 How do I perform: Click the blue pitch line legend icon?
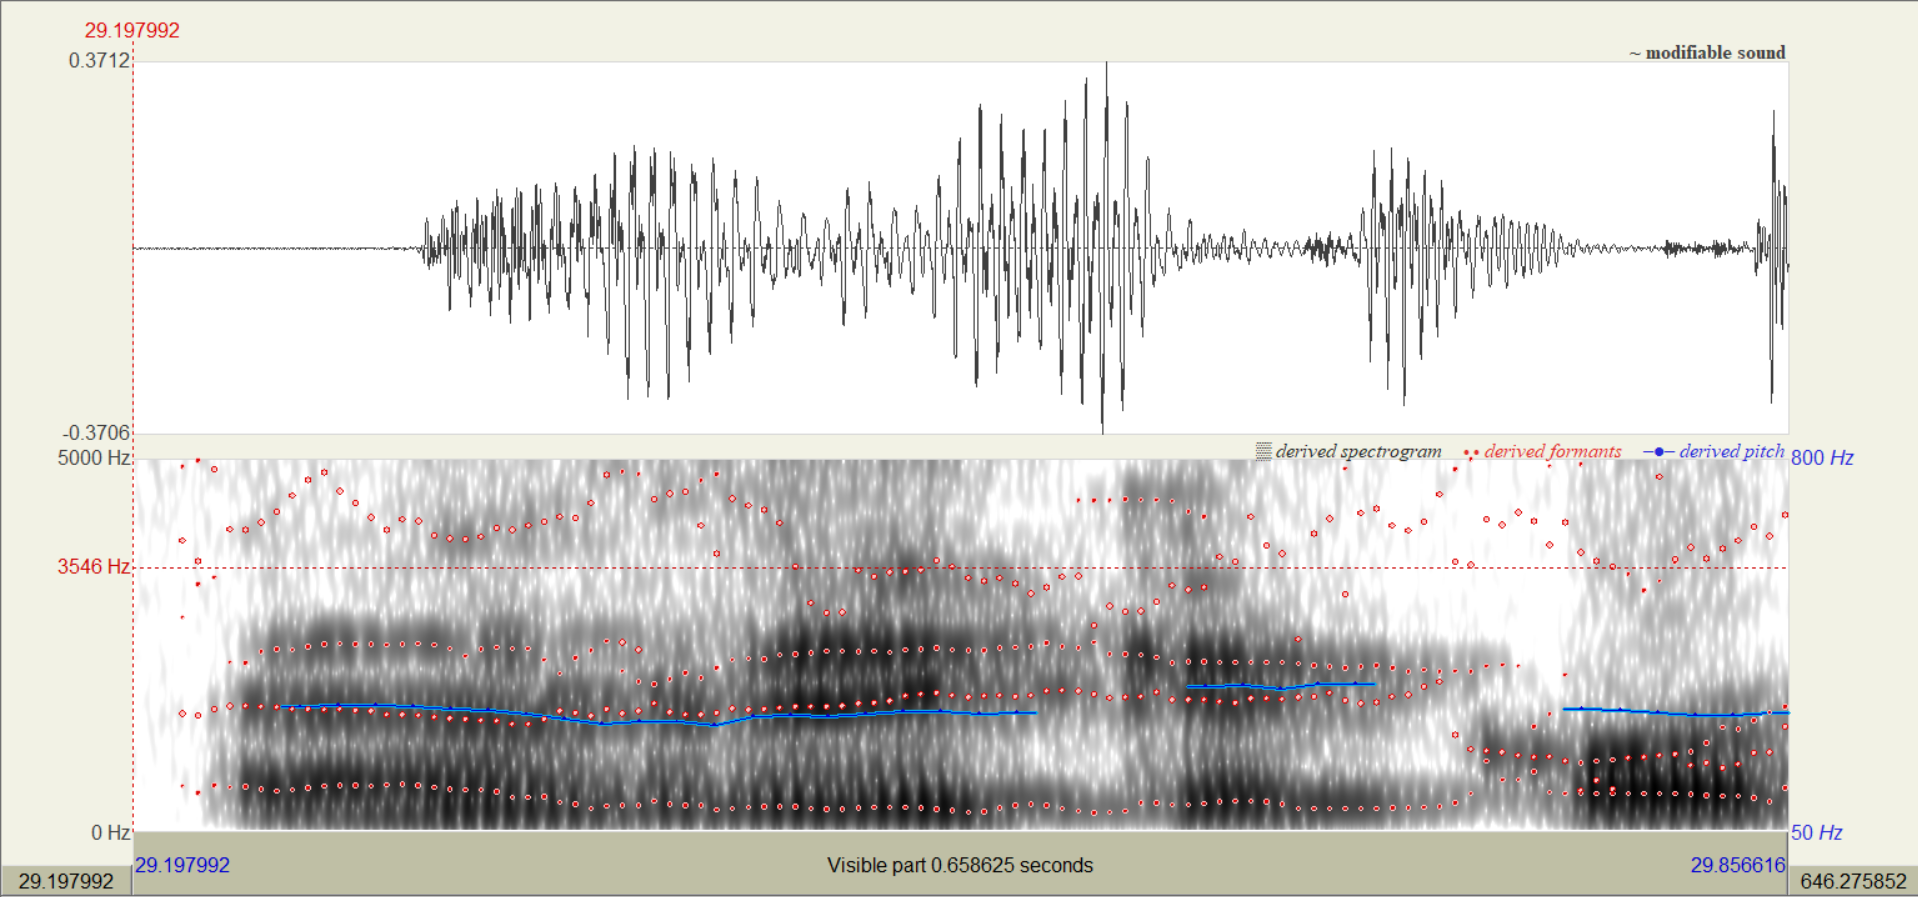tap(1658, 452)
